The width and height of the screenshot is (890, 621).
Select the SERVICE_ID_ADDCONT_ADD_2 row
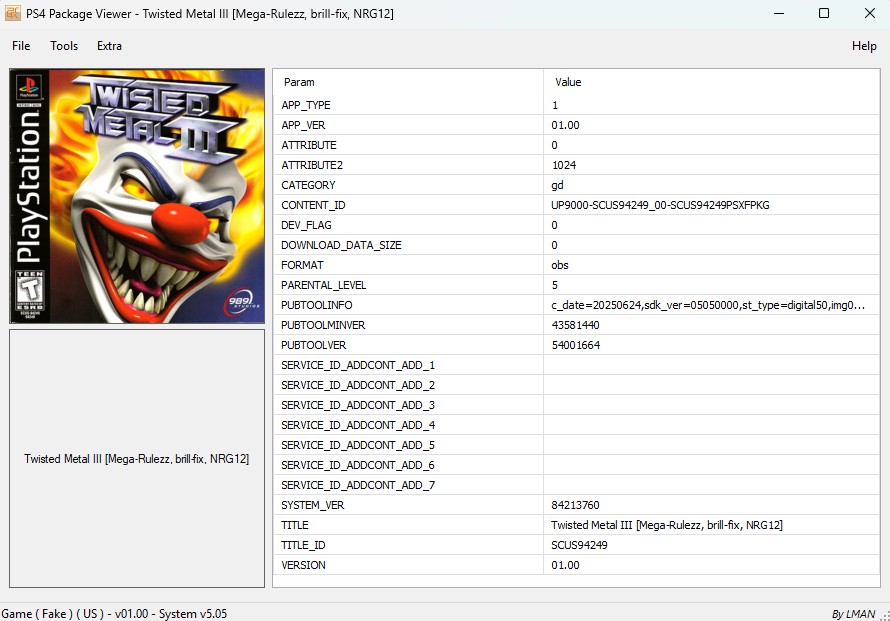[x=576, y=385]
